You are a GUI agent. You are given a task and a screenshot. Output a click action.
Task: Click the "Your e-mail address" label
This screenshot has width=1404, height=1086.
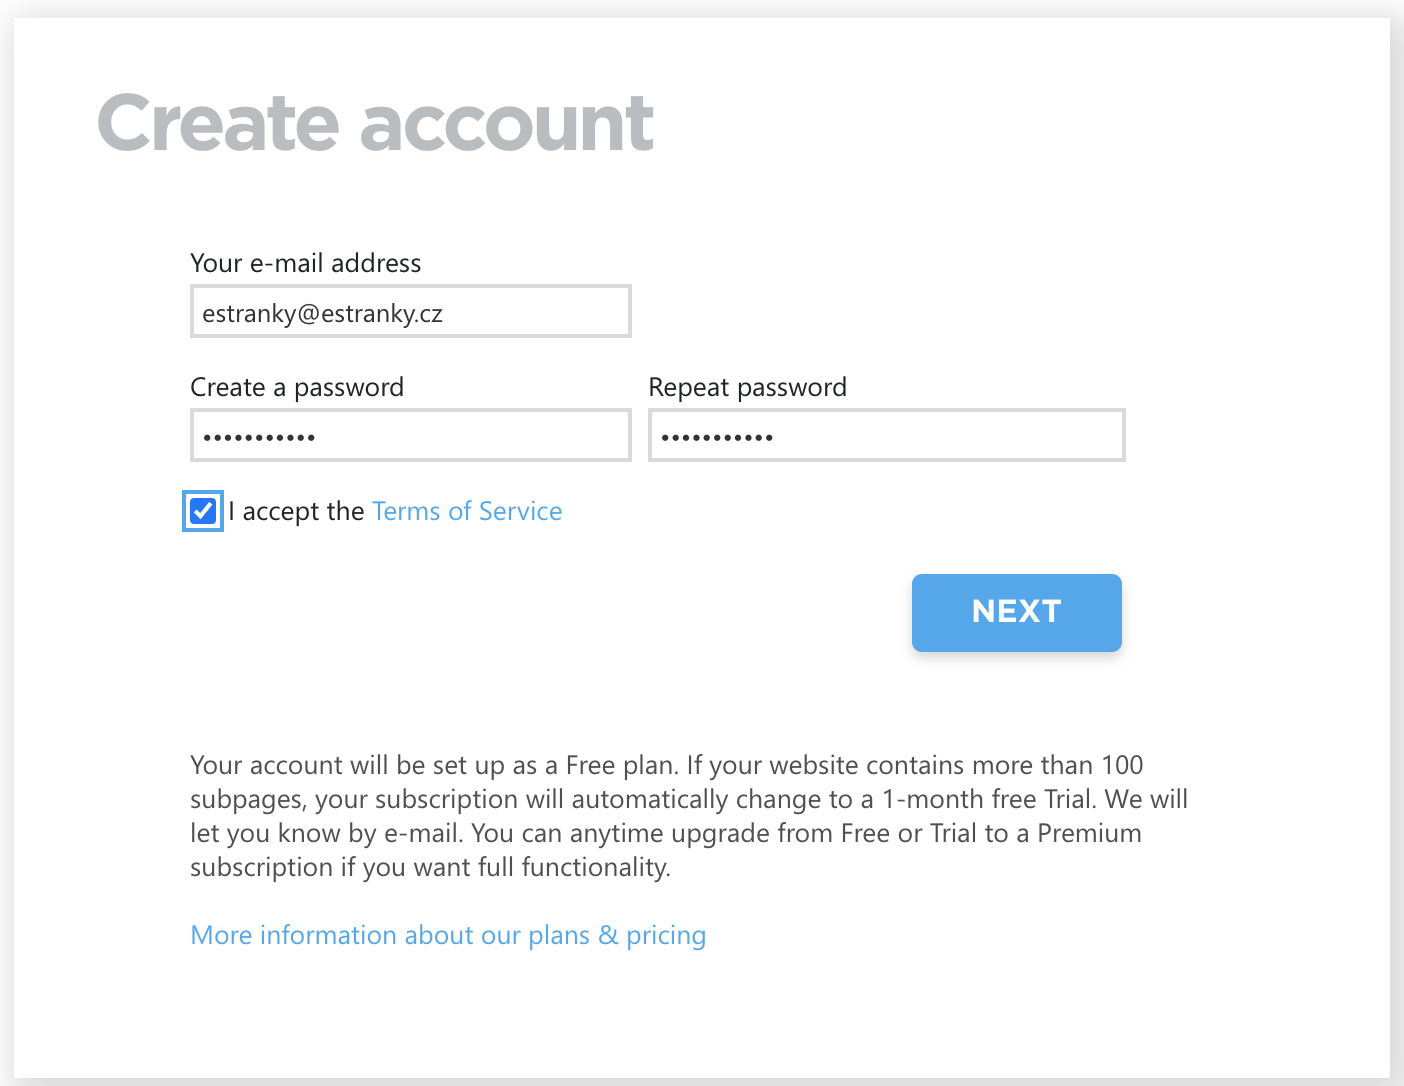tap(305, 263)
